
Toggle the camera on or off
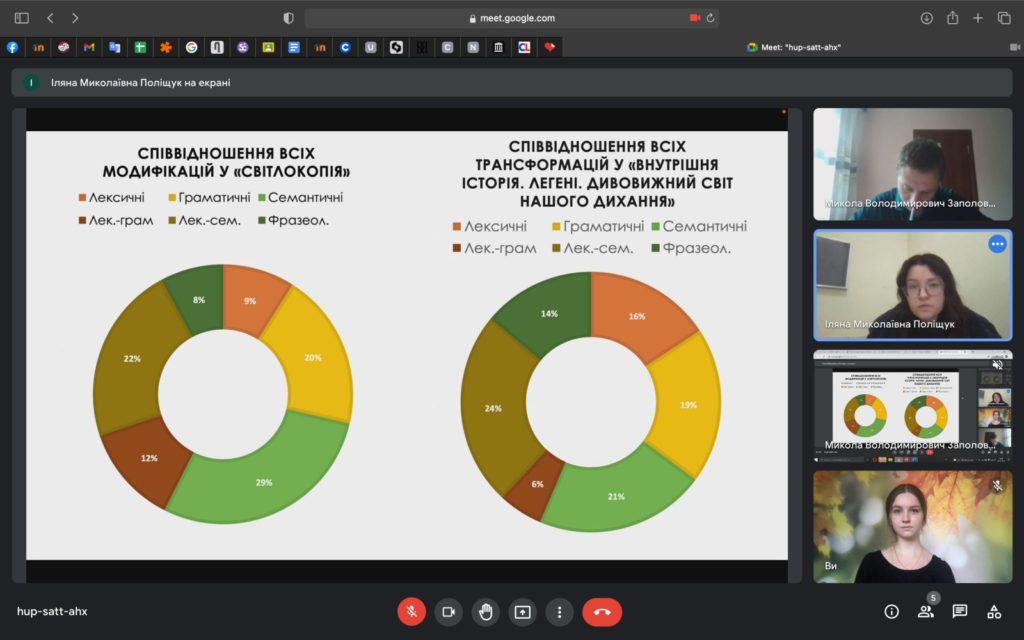click(x=448, y=612)
